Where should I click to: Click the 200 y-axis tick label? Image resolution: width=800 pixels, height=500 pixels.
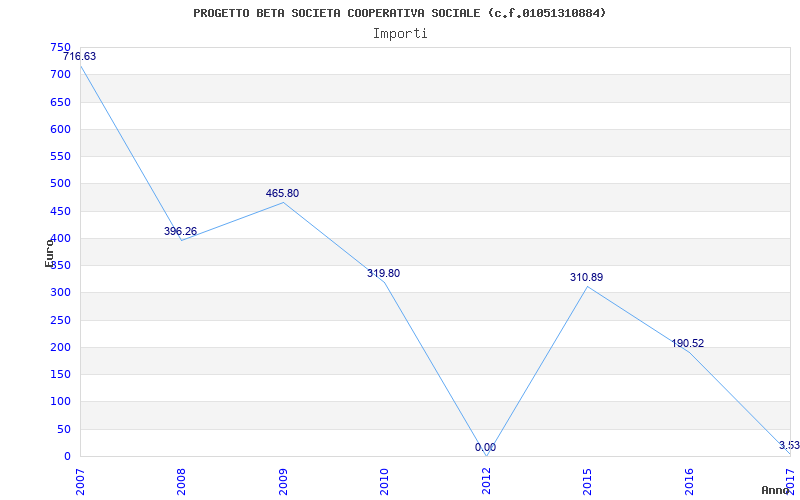[60, 347]
